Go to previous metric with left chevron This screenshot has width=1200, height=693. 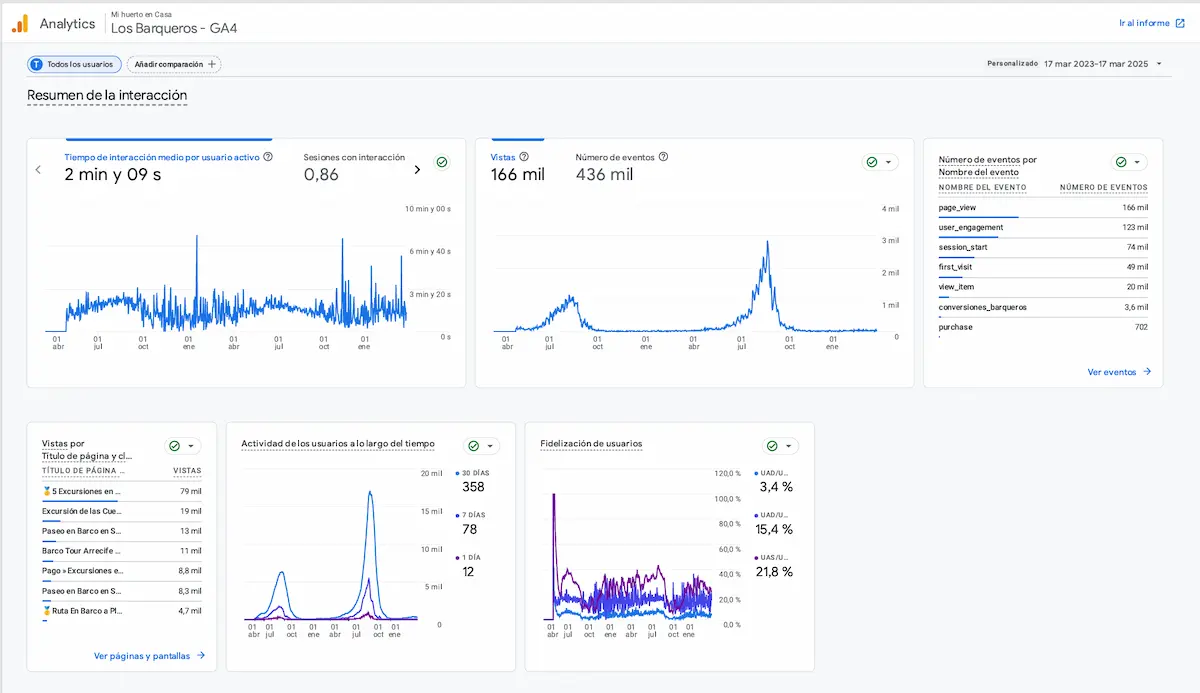coord(38,169)
